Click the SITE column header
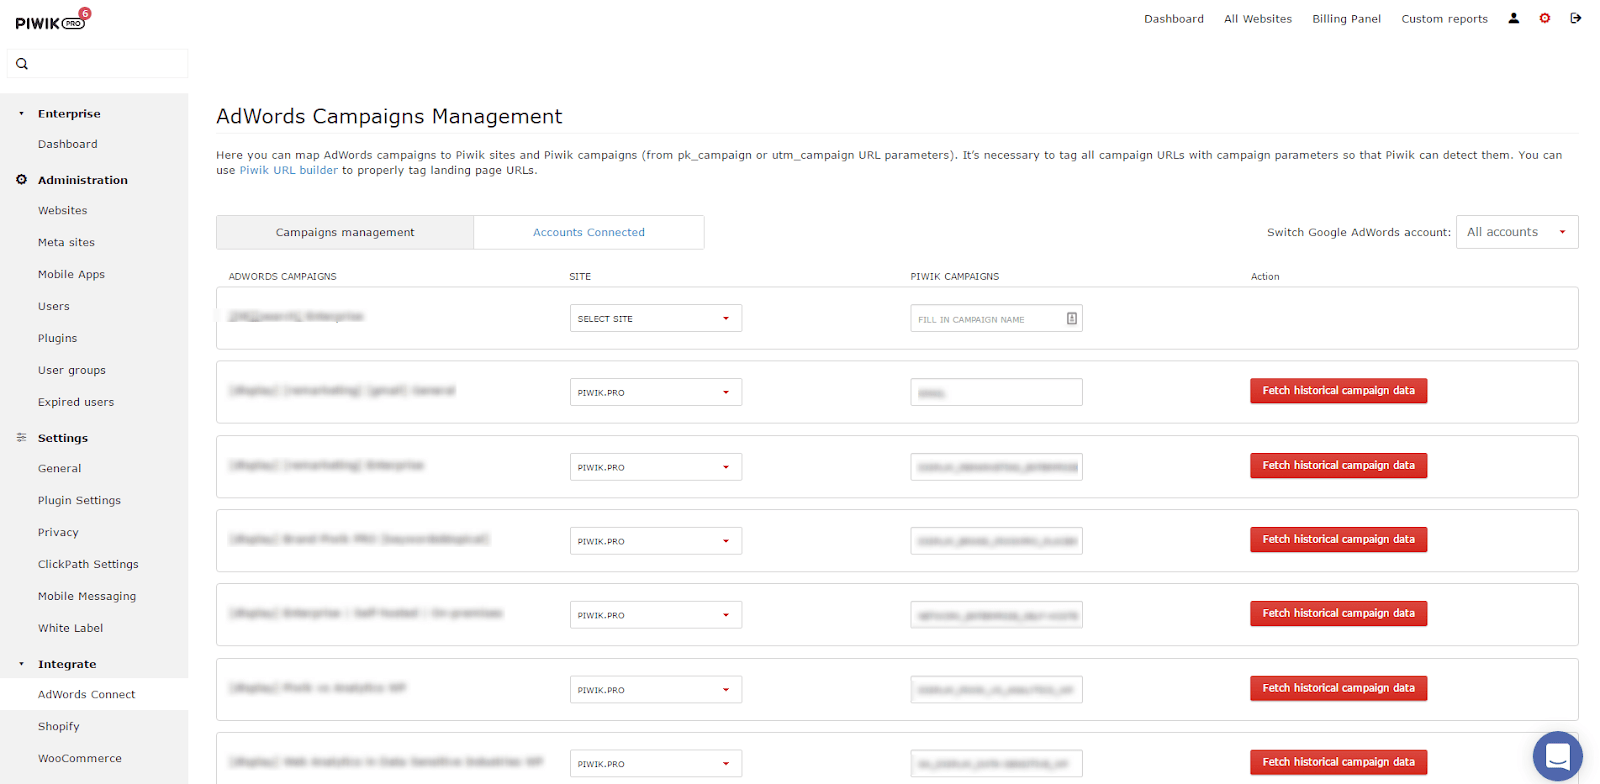Screen dimensions: 1600x784 [580, 277]
